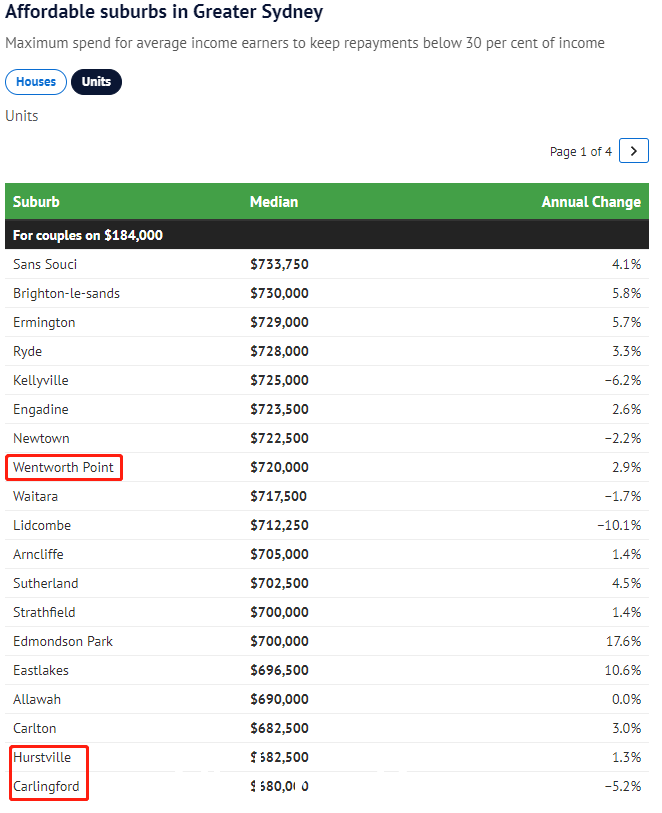Select the $729,000 median price

tap(279, 323)
